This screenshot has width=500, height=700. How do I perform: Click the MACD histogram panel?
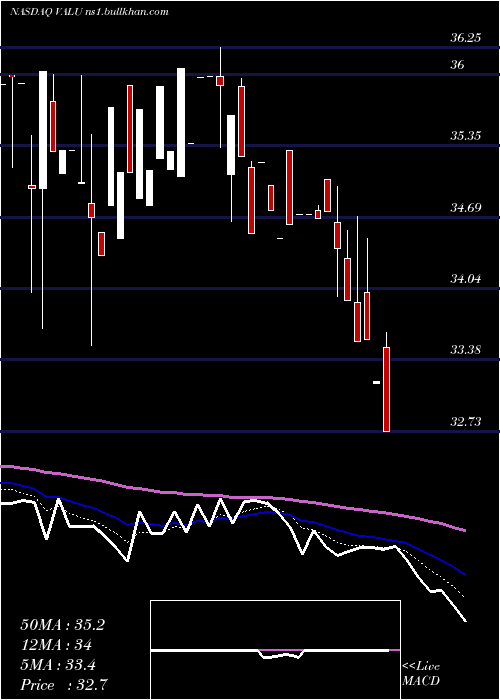point(275,650)
